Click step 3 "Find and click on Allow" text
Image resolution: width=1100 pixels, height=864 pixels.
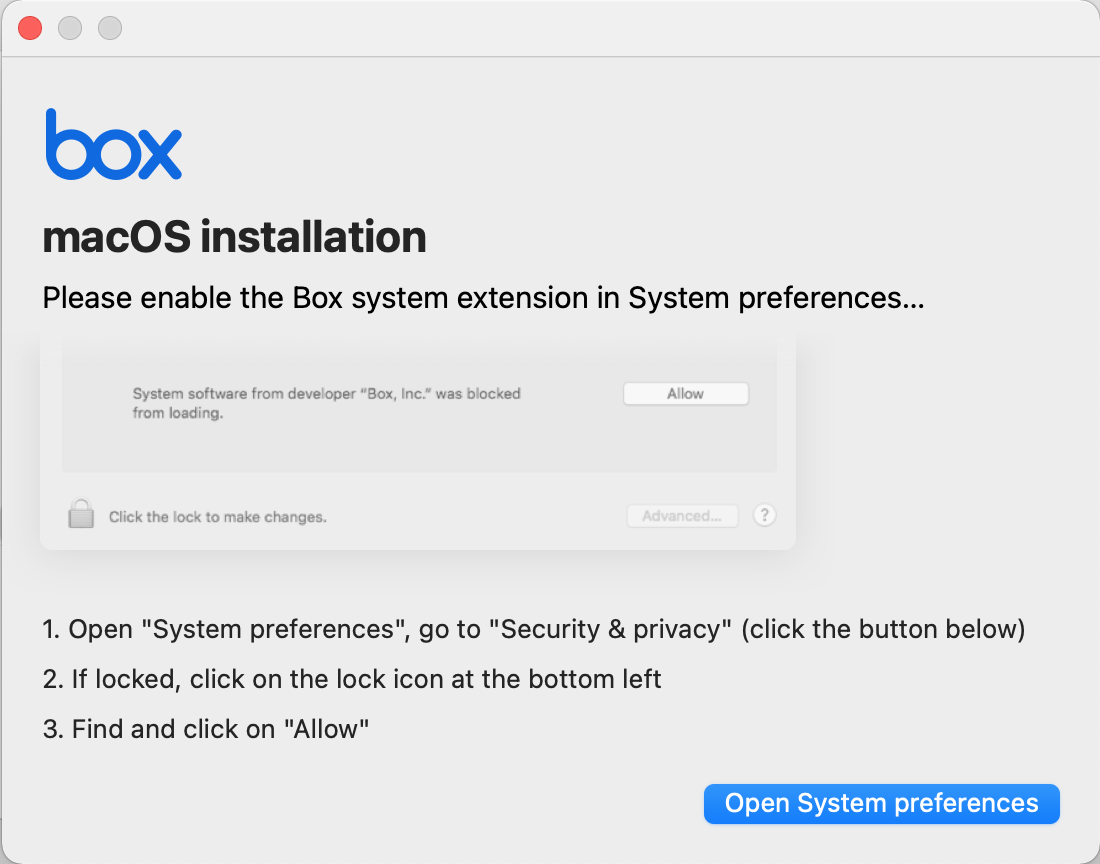tap(206, 729)
